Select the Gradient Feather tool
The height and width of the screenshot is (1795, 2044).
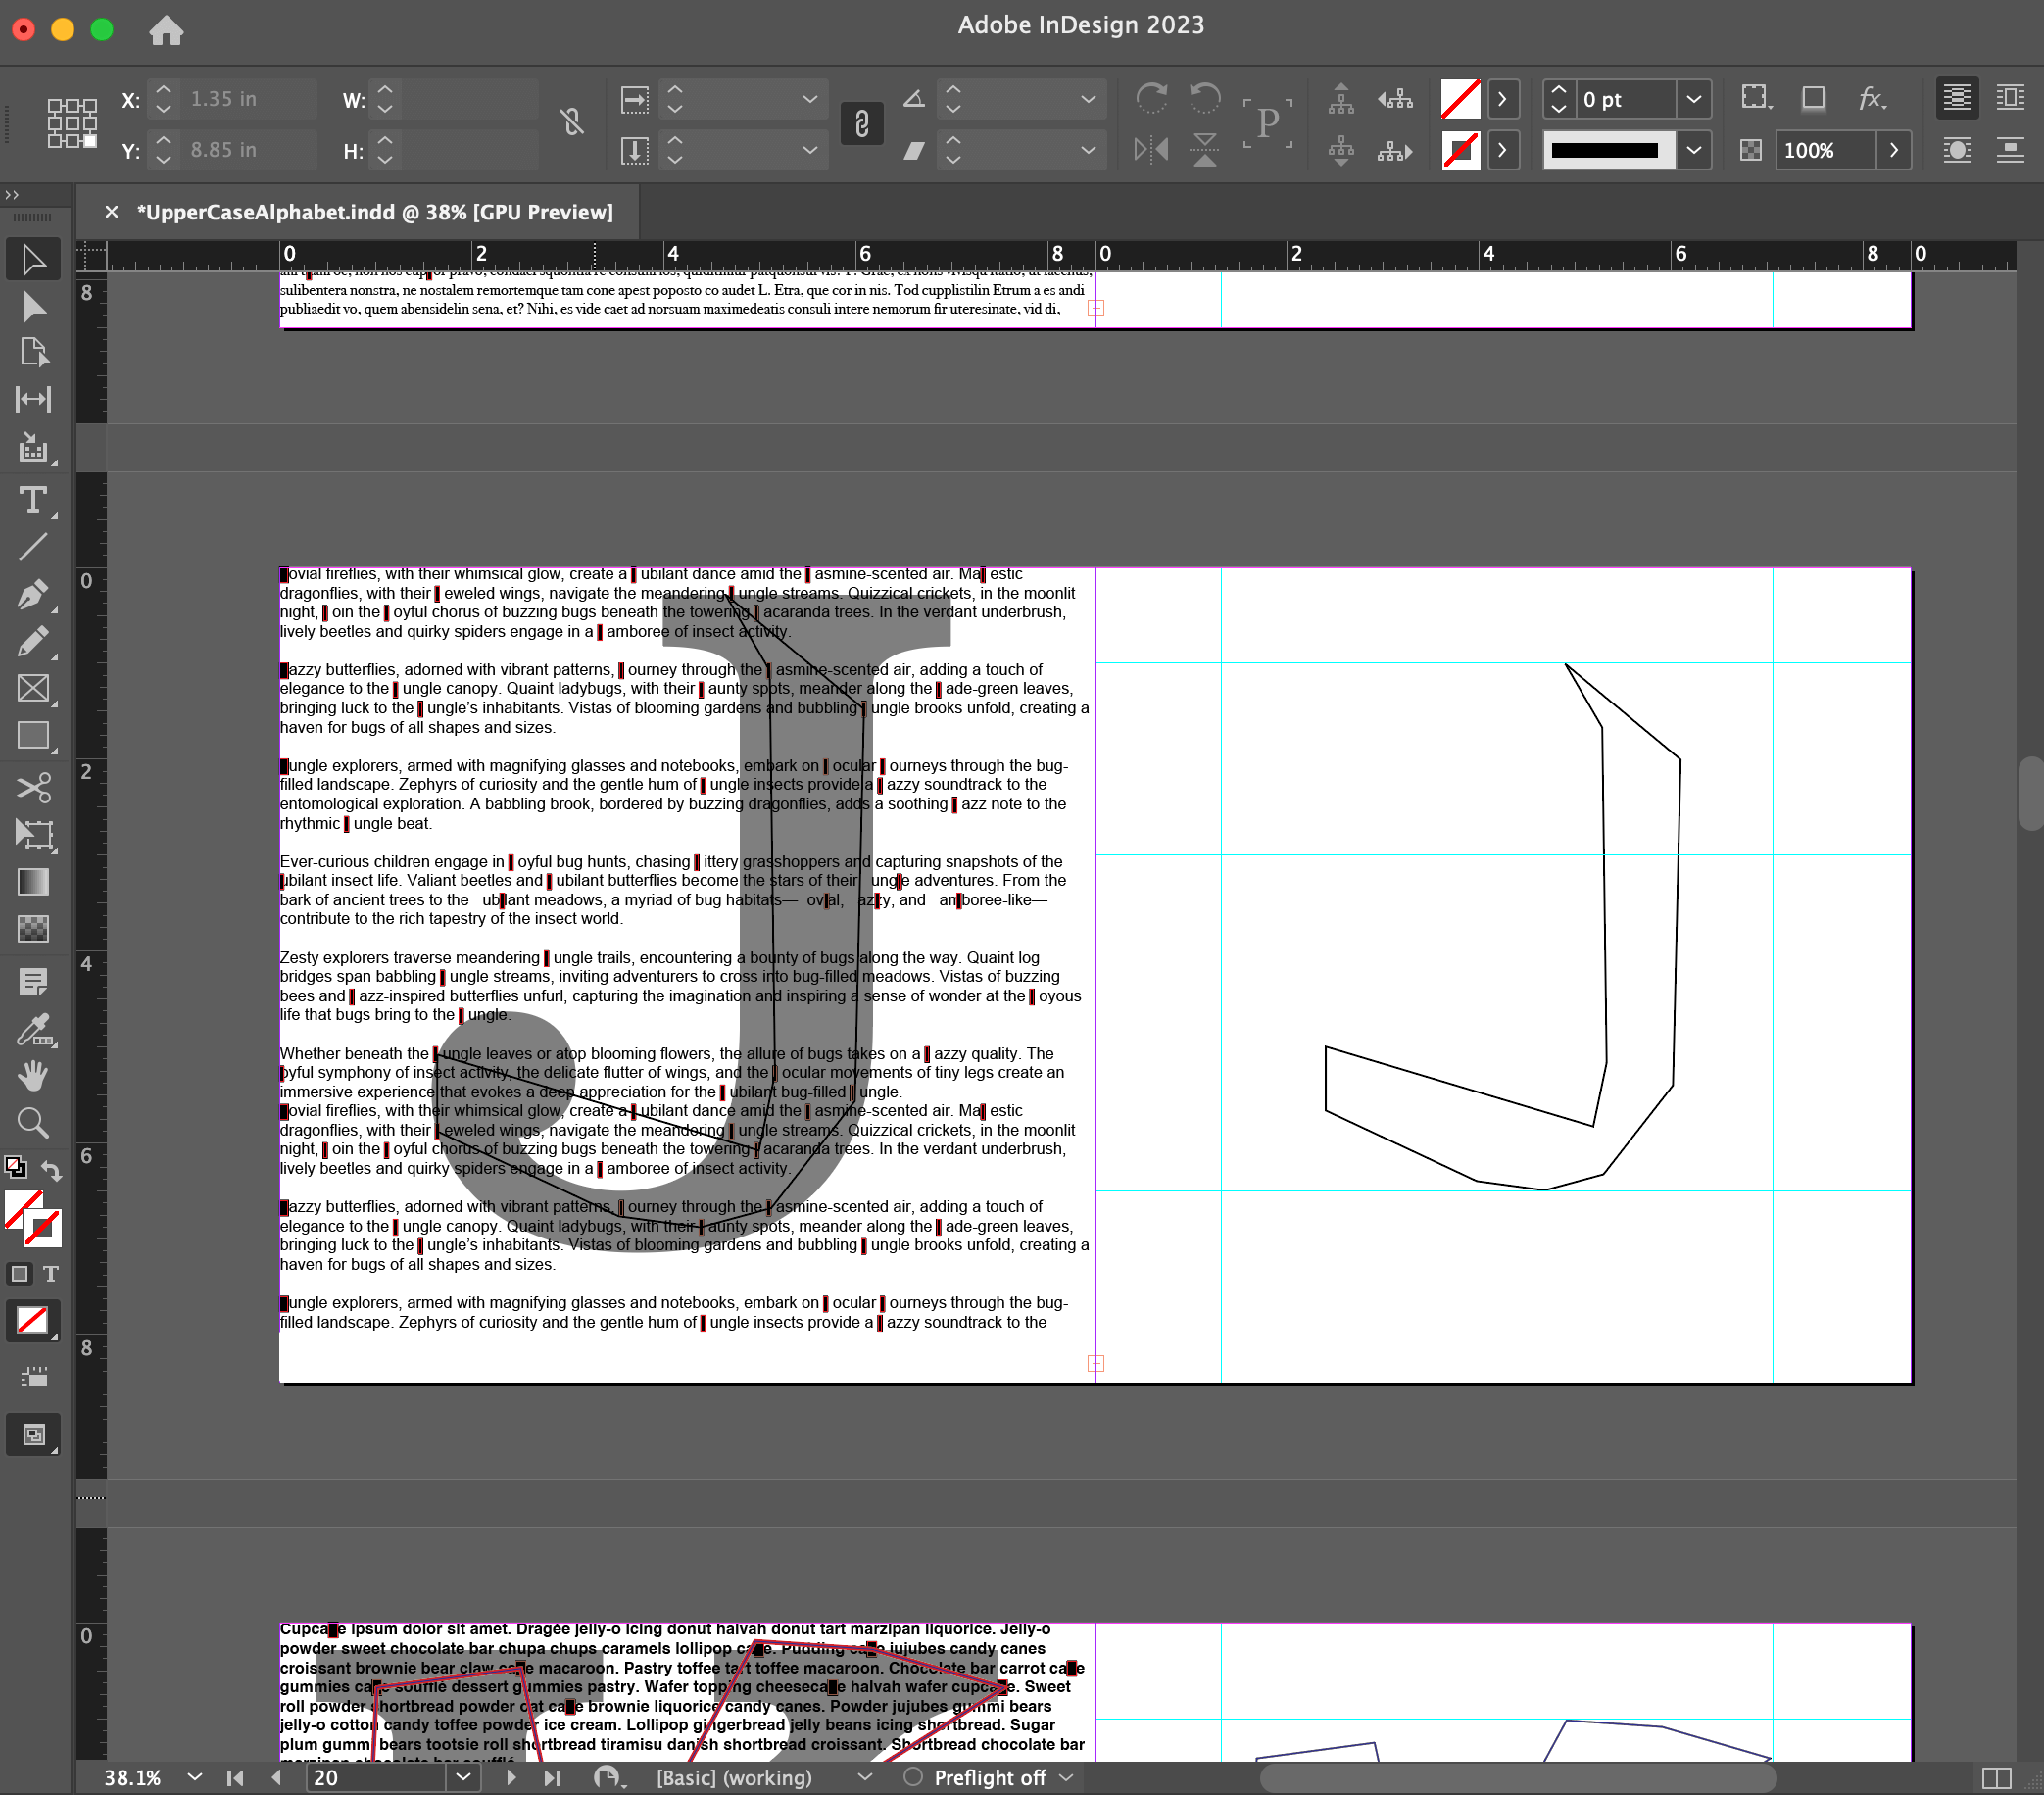click(33, 929)
